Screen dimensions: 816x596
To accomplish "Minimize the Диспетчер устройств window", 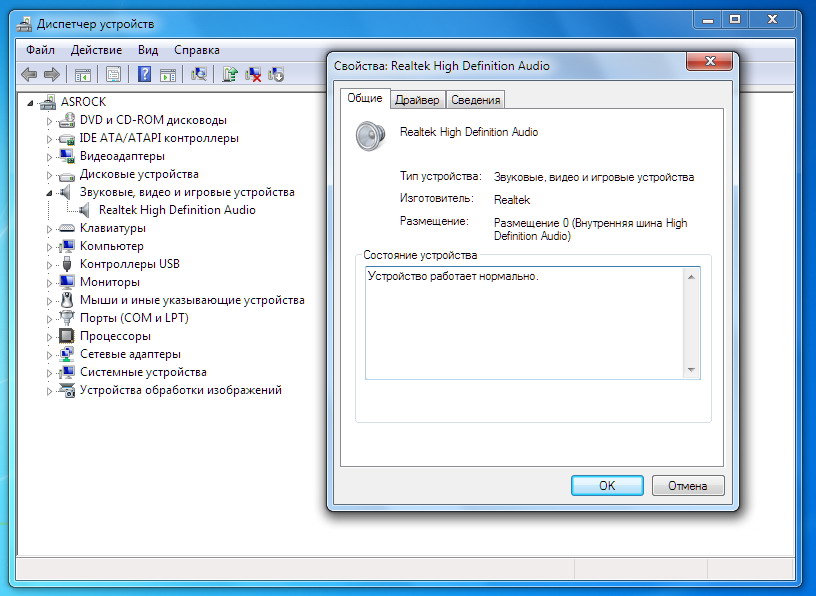I will [x=707, y=20].
